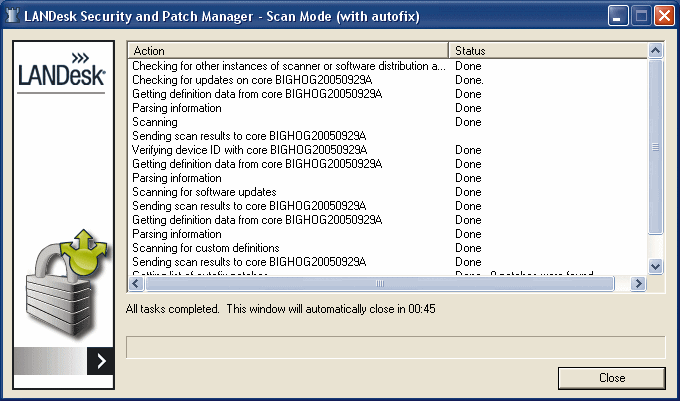Close the window with the red X
The image size is (680, 401).
click(664, 16)
